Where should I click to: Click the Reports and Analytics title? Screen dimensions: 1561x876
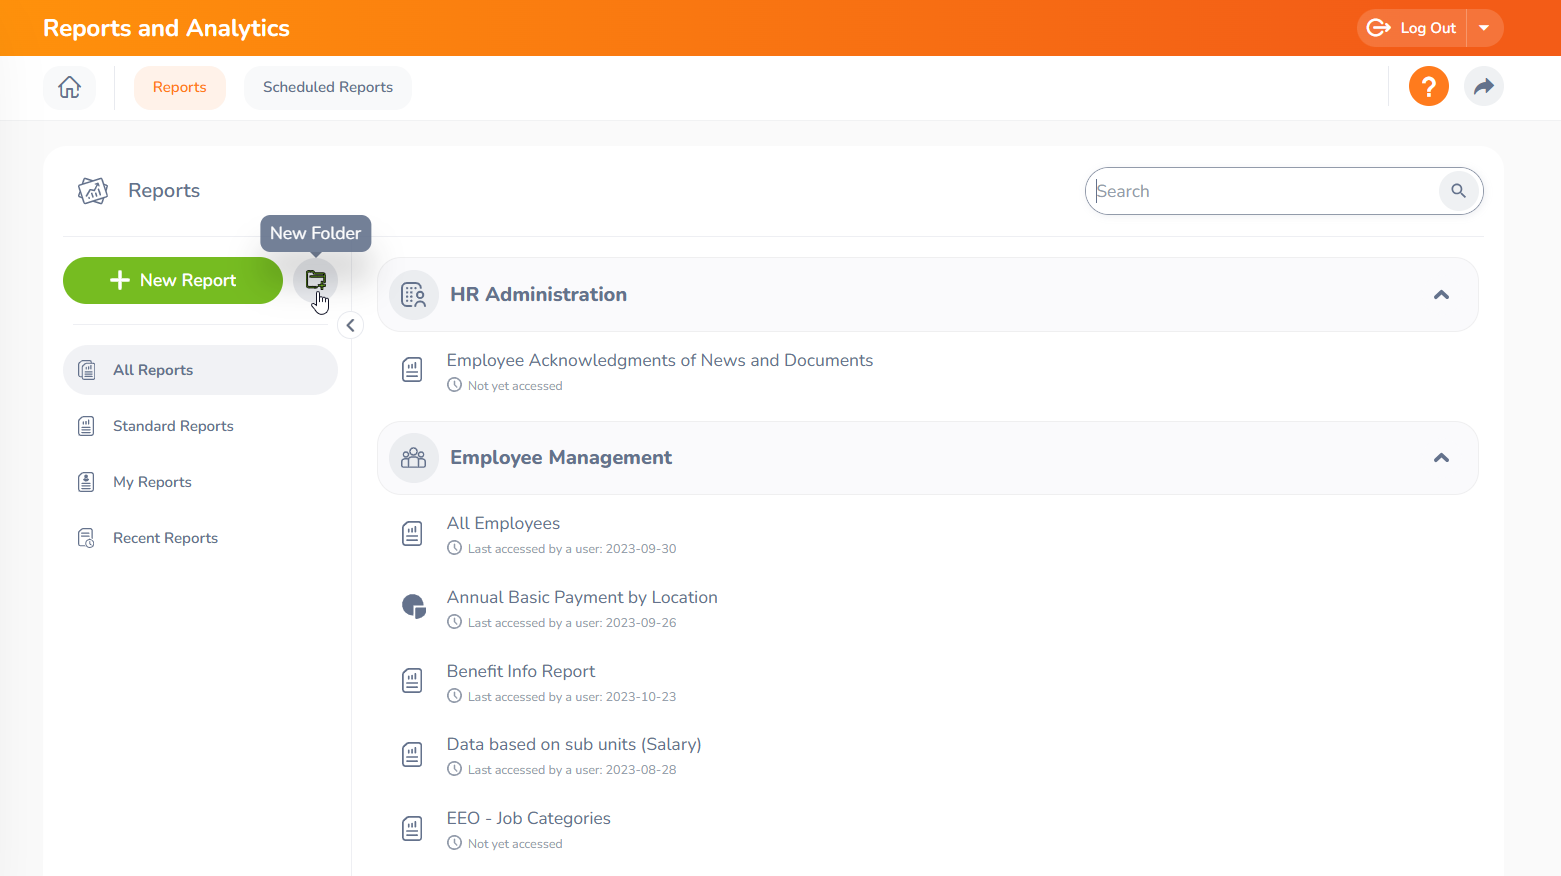click(x=166, y=28)
